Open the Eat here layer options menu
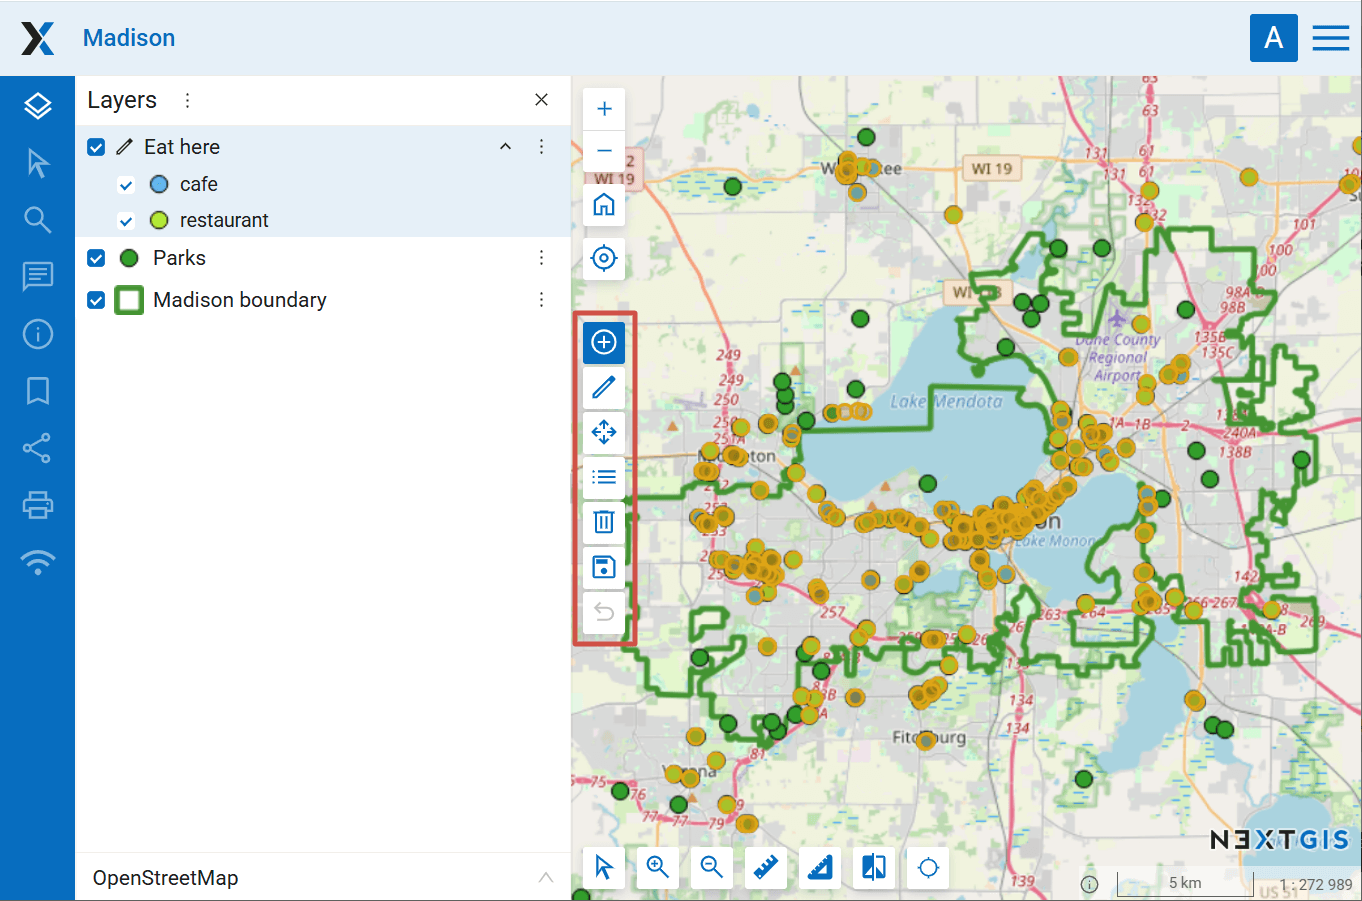Image resolution: width=1362 pixels, height=901 pixels. pos(541,147)
